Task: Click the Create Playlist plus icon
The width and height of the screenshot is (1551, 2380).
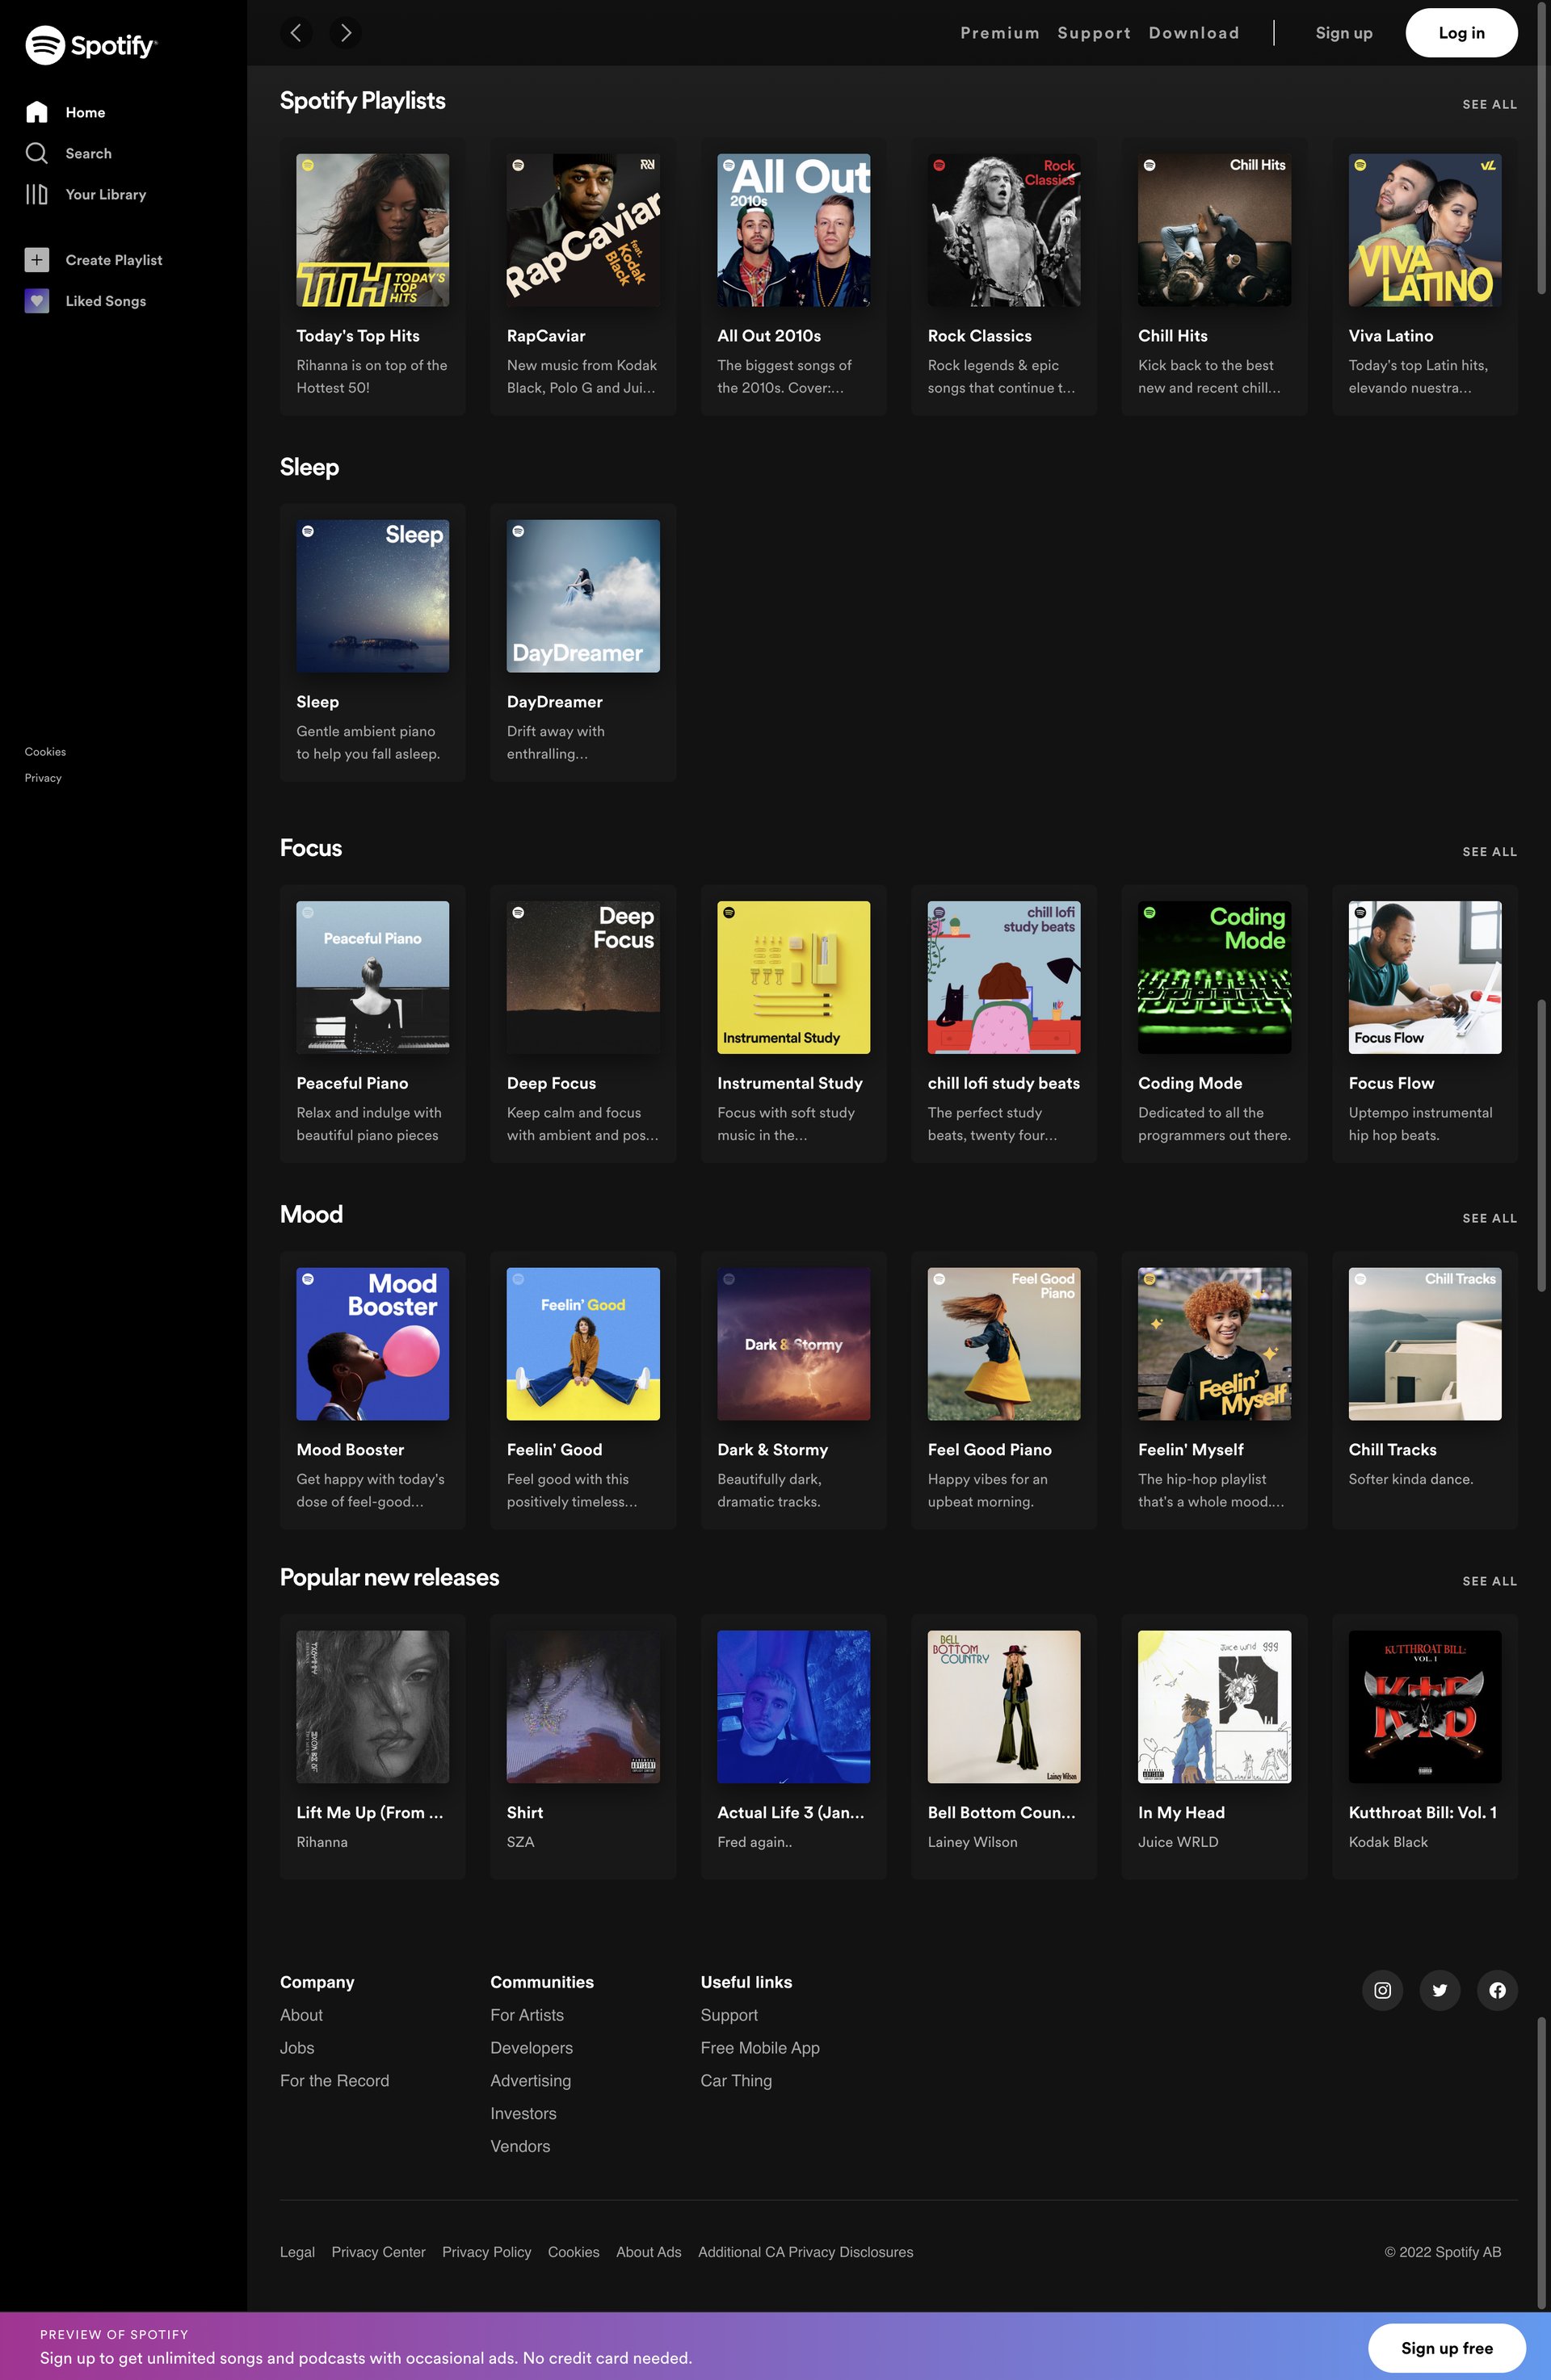Action: (x=37, y=259)
